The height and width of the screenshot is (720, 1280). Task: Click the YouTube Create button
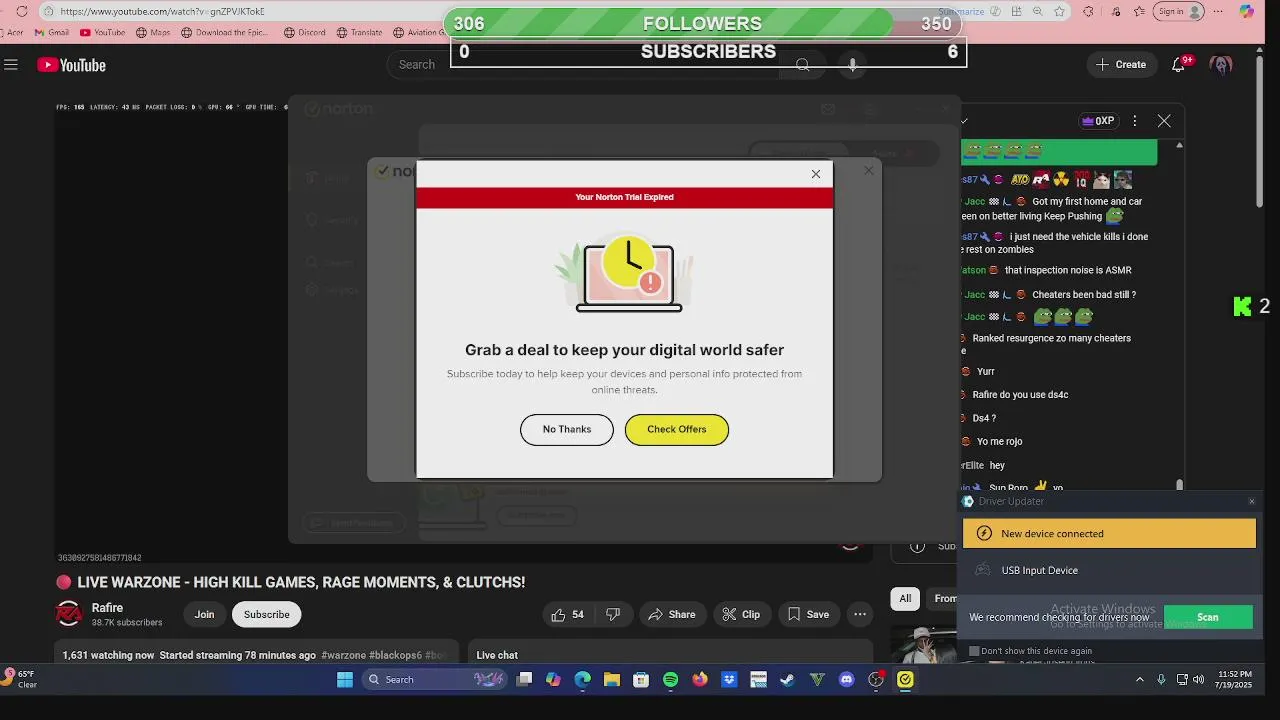(1121, 65)
